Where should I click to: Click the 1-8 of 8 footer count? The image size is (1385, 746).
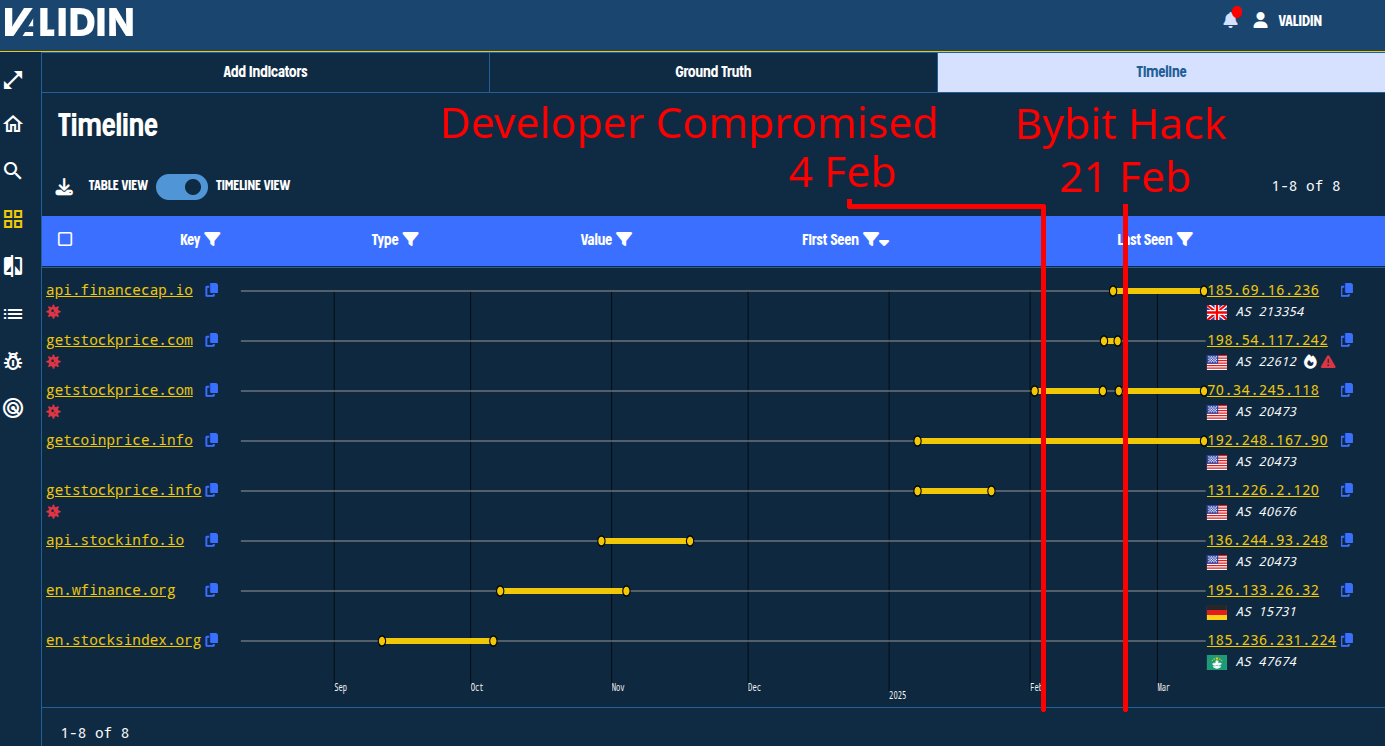95,733
